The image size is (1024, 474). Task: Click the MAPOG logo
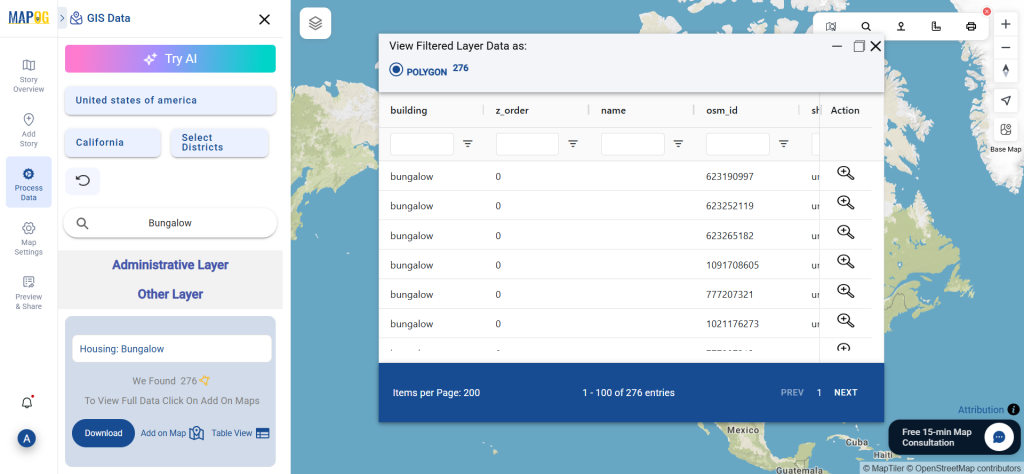click(x=28, y=18)
